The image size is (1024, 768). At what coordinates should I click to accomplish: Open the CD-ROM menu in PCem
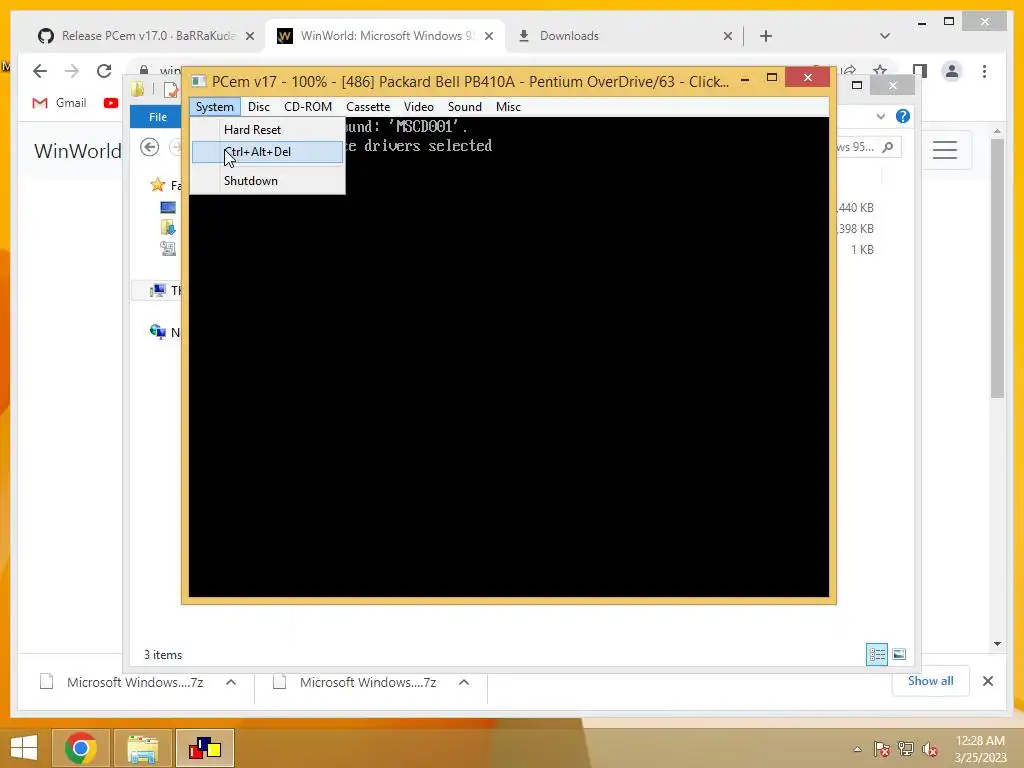click(x=308, y=106)
